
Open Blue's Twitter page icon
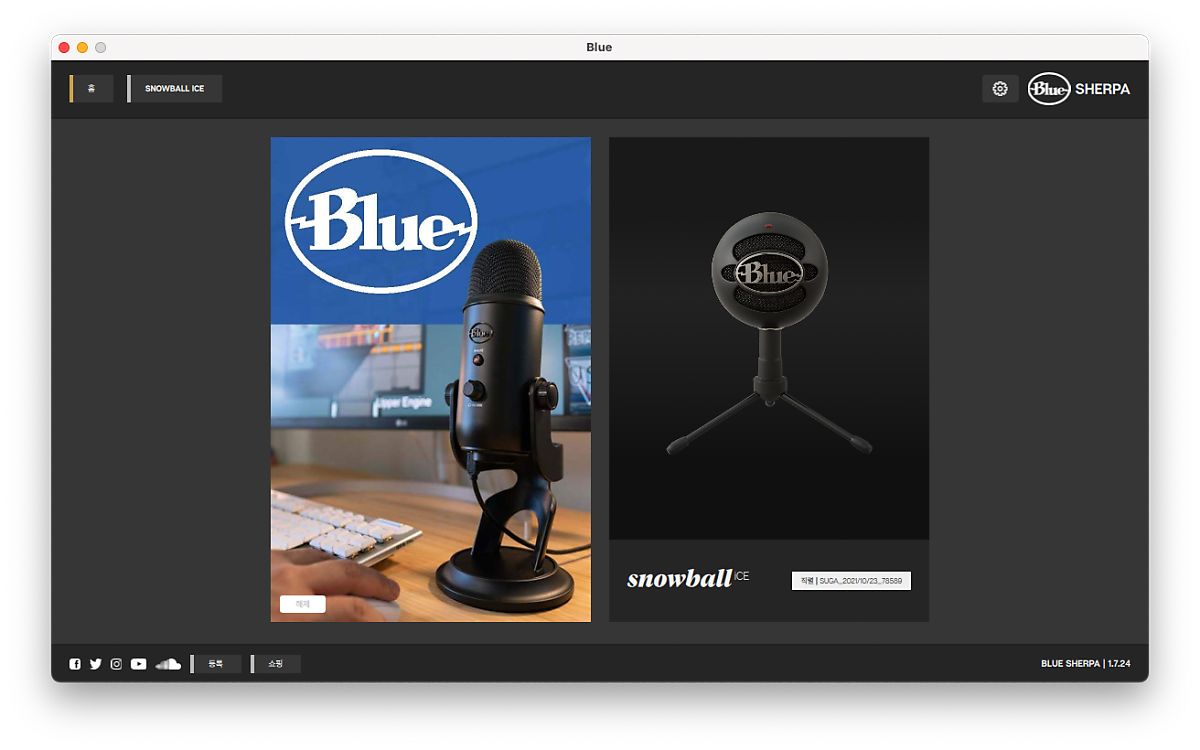click(96, 664)
